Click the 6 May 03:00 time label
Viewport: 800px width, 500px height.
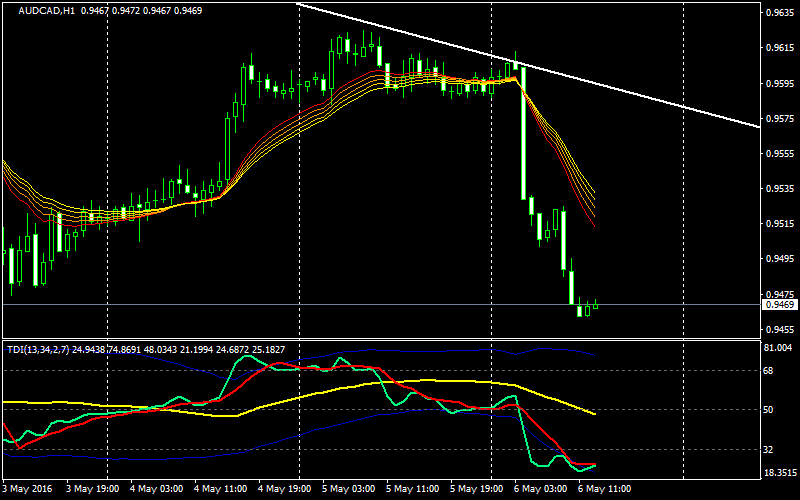click(538, 489)
